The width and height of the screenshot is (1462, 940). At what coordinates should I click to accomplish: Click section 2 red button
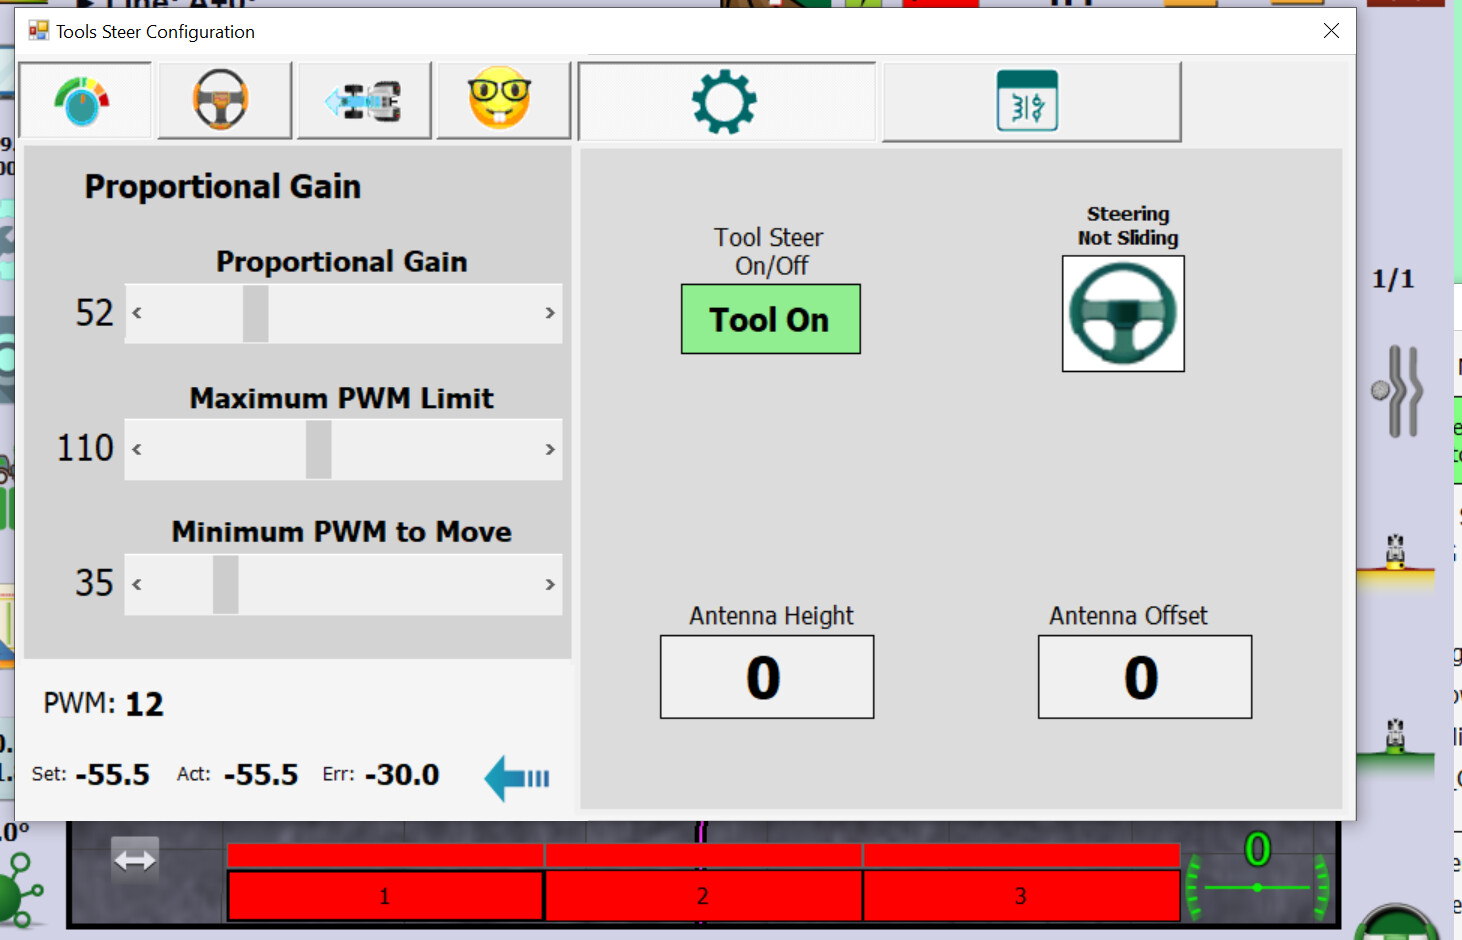tap(702, 895)
